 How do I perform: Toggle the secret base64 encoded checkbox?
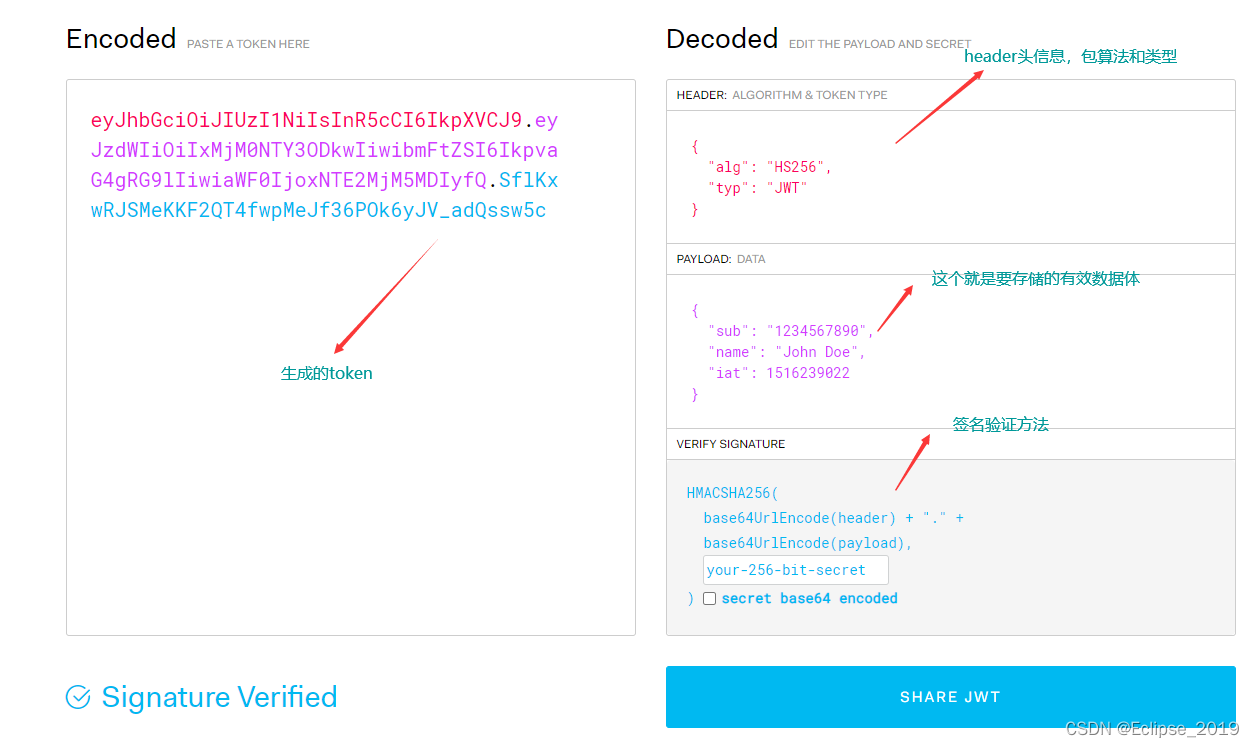[x=709, y=599]
